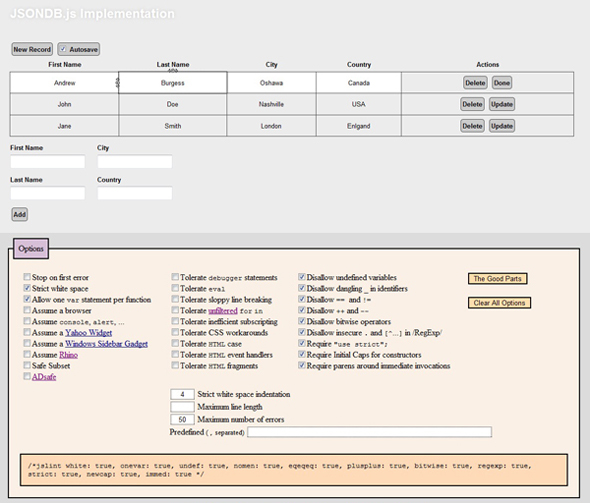Enable Assume console, alert checkbox
This screenshot has width=590, height=503.
[x=27, y=321]
